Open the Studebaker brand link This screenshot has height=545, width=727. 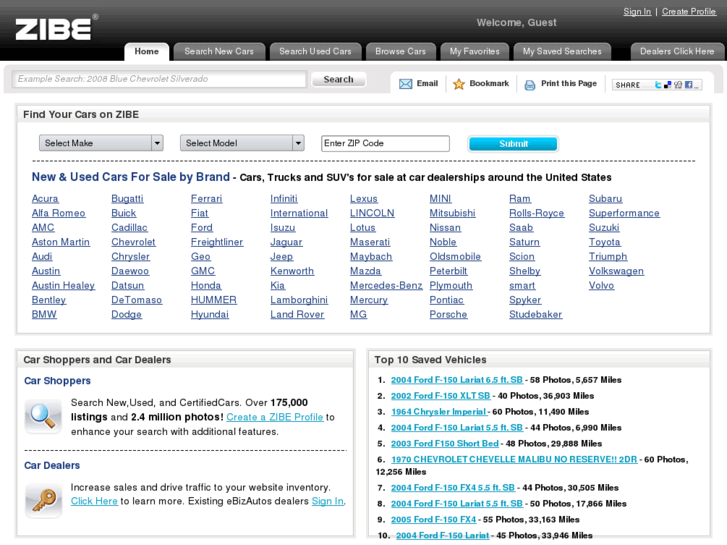click(536, 314)
